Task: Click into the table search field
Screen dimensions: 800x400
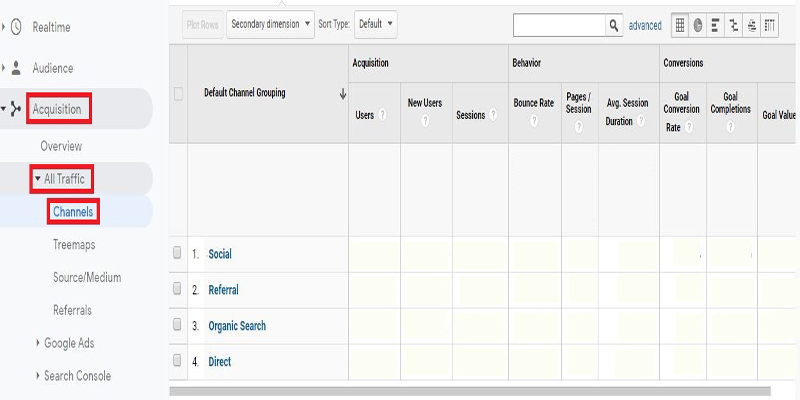Action: point(559,25)
